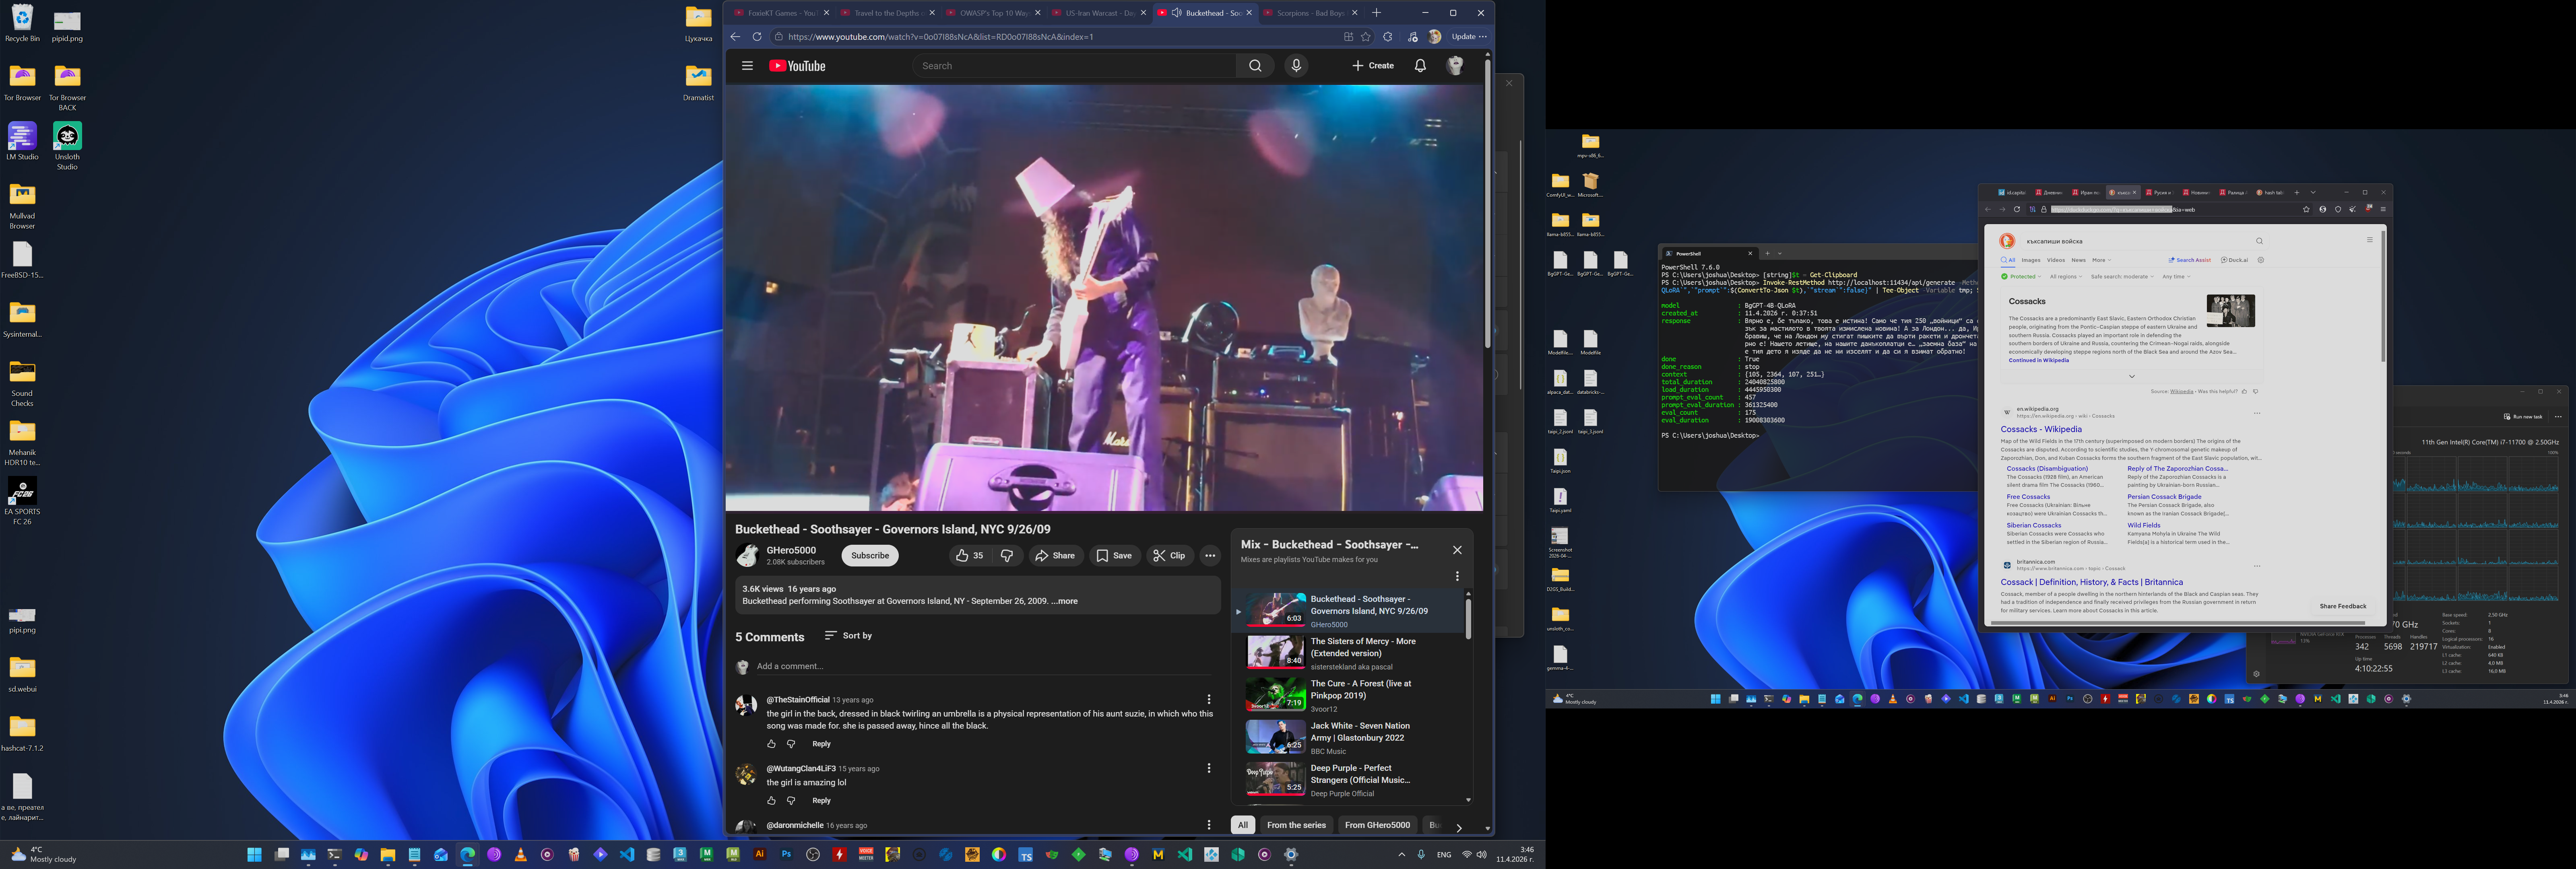Click the Add a comment field

(x=985, y=667)
